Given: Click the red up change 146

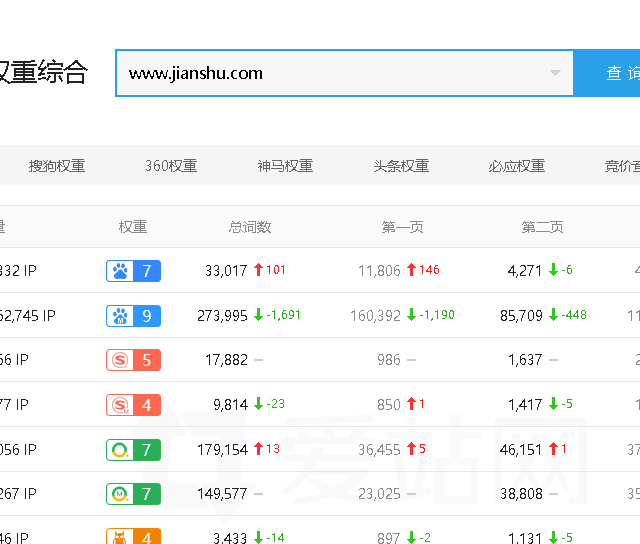Looking at the screenshot, I should pyautogui.click(x=423, y=270).
